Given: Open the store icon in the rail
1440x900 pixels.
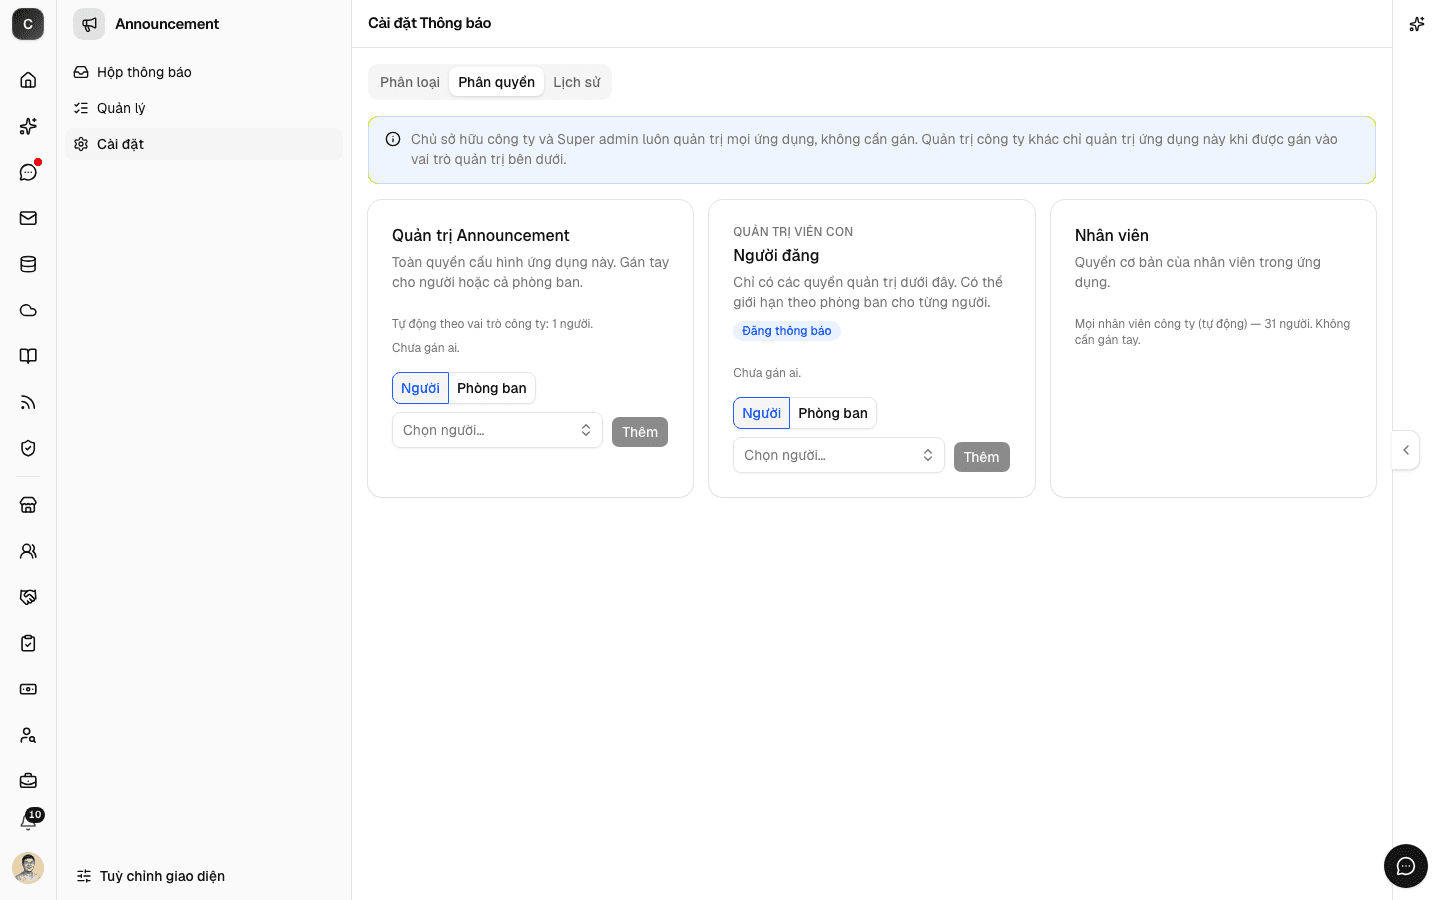Looking at the screenshot, I should tap(28, 505).
